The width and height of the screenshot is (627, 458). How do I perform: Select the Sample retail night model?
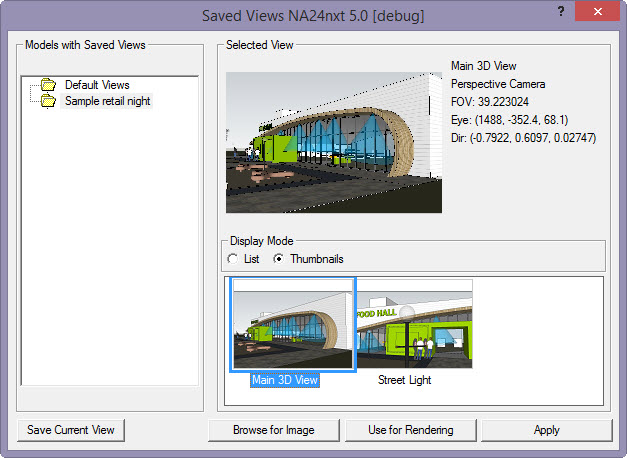coord(108,101)
